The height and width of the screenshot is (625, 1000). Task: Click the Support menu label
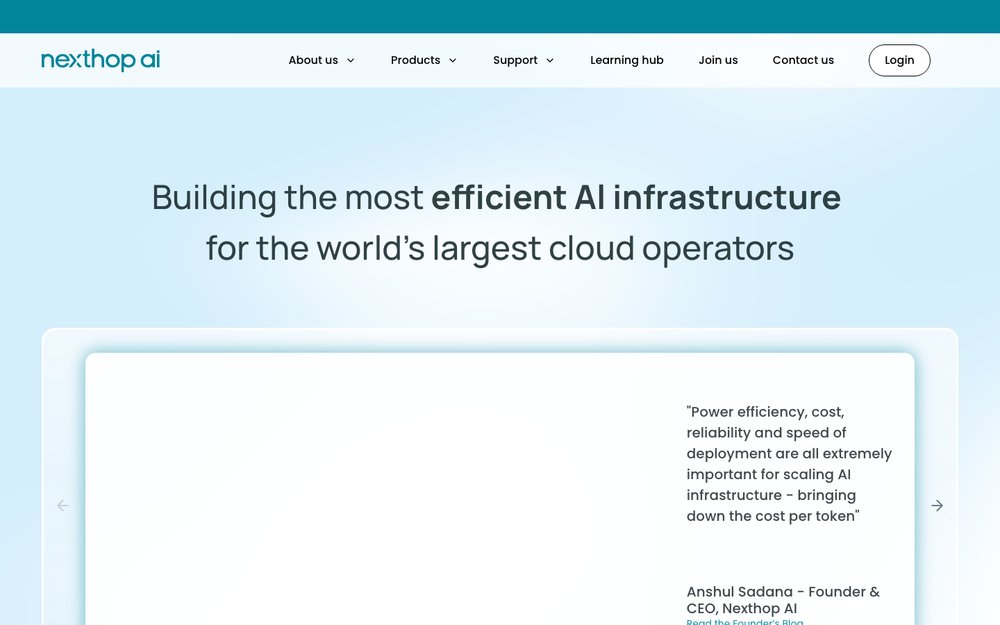515,60
